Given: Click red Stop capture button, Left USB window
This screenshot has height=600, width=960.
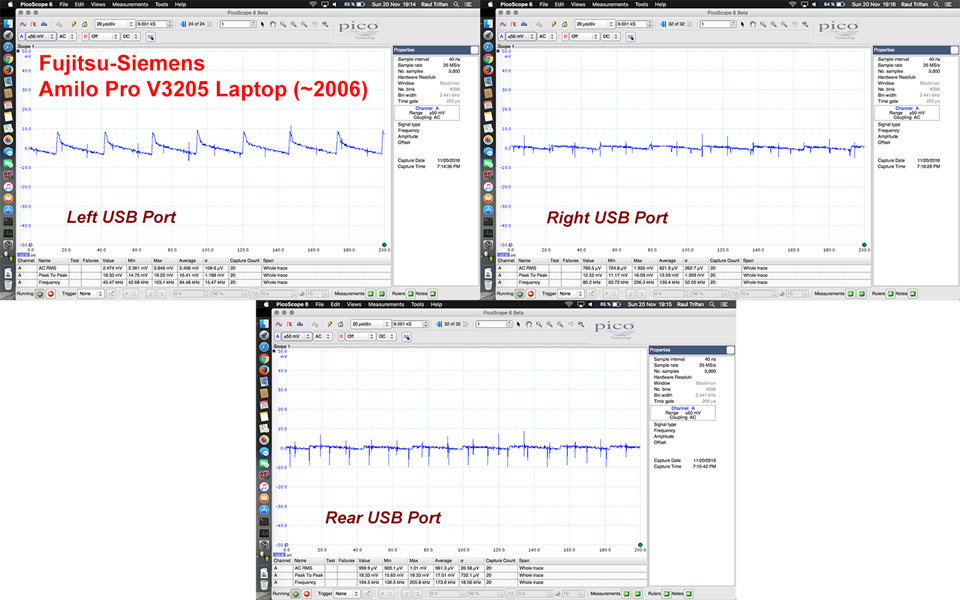Looking at the screenshot, I should [51, 294].
